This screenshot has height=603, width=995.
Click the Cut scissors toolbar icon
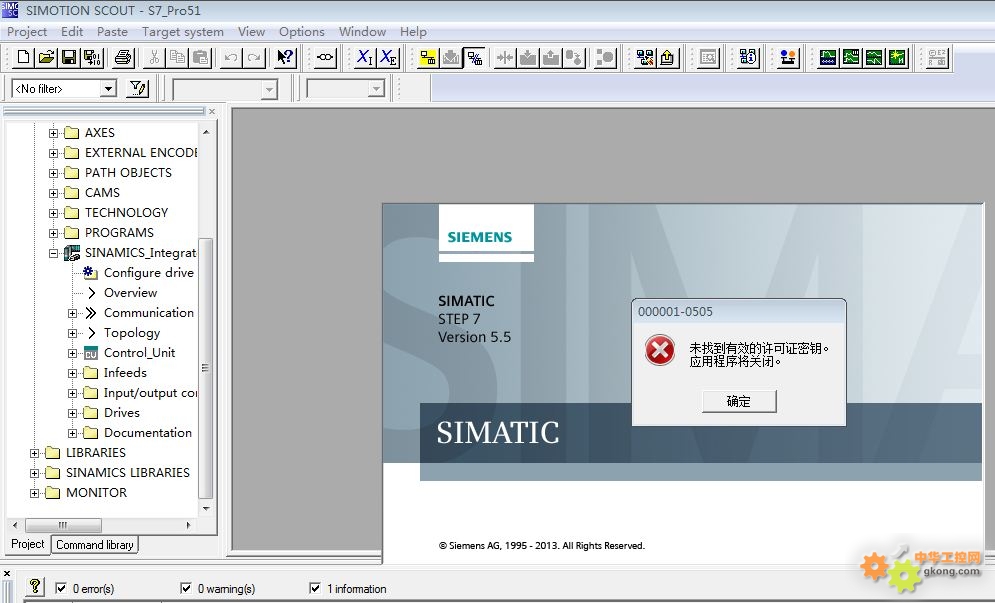[154, 58]
